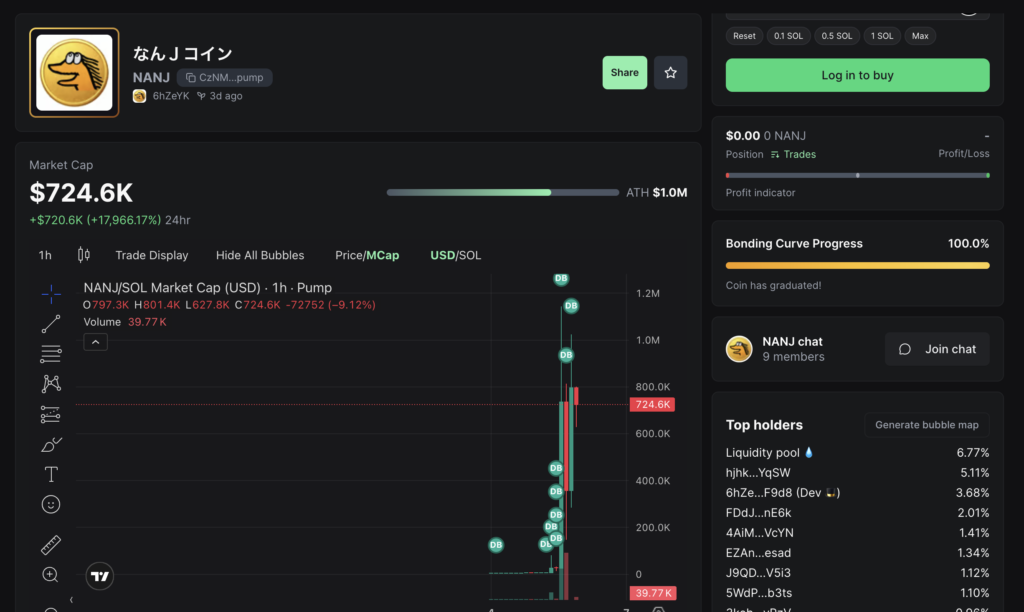Select the crosshair cursor tool
1024x612 pixels.
tap(51, 293)
